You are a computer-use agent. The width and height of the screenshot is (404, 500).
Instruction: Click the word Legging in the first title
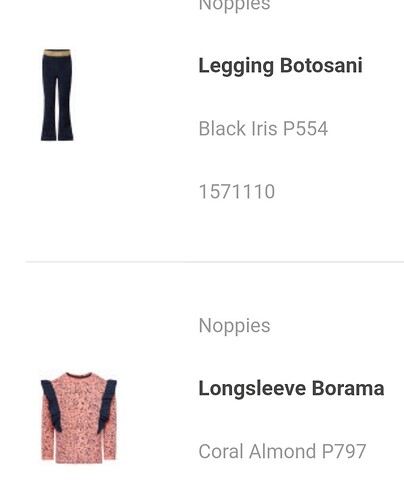236,66
